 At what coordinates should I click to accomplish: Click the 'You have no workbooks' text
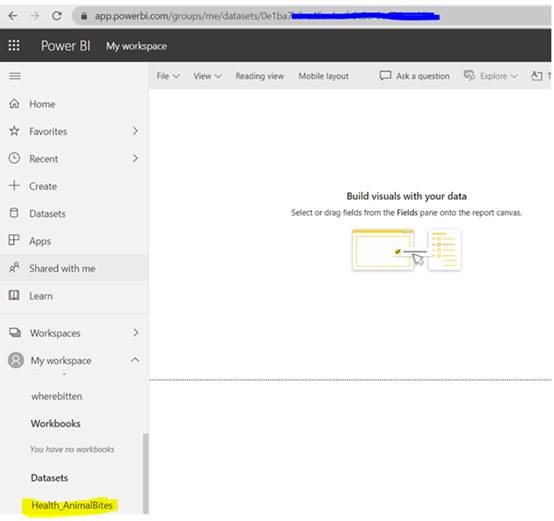point(72,449)
